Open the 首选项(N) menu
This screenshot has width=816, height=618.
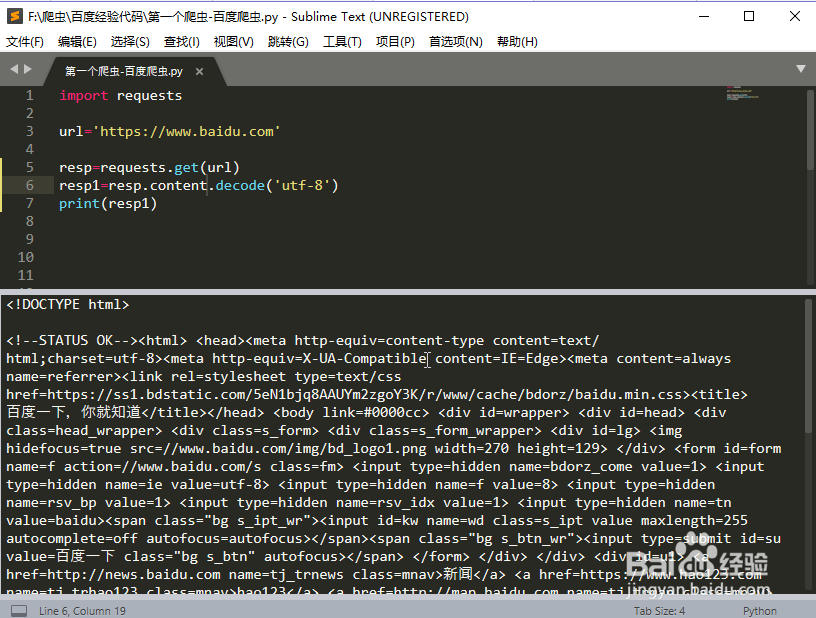tap(455, 42)
